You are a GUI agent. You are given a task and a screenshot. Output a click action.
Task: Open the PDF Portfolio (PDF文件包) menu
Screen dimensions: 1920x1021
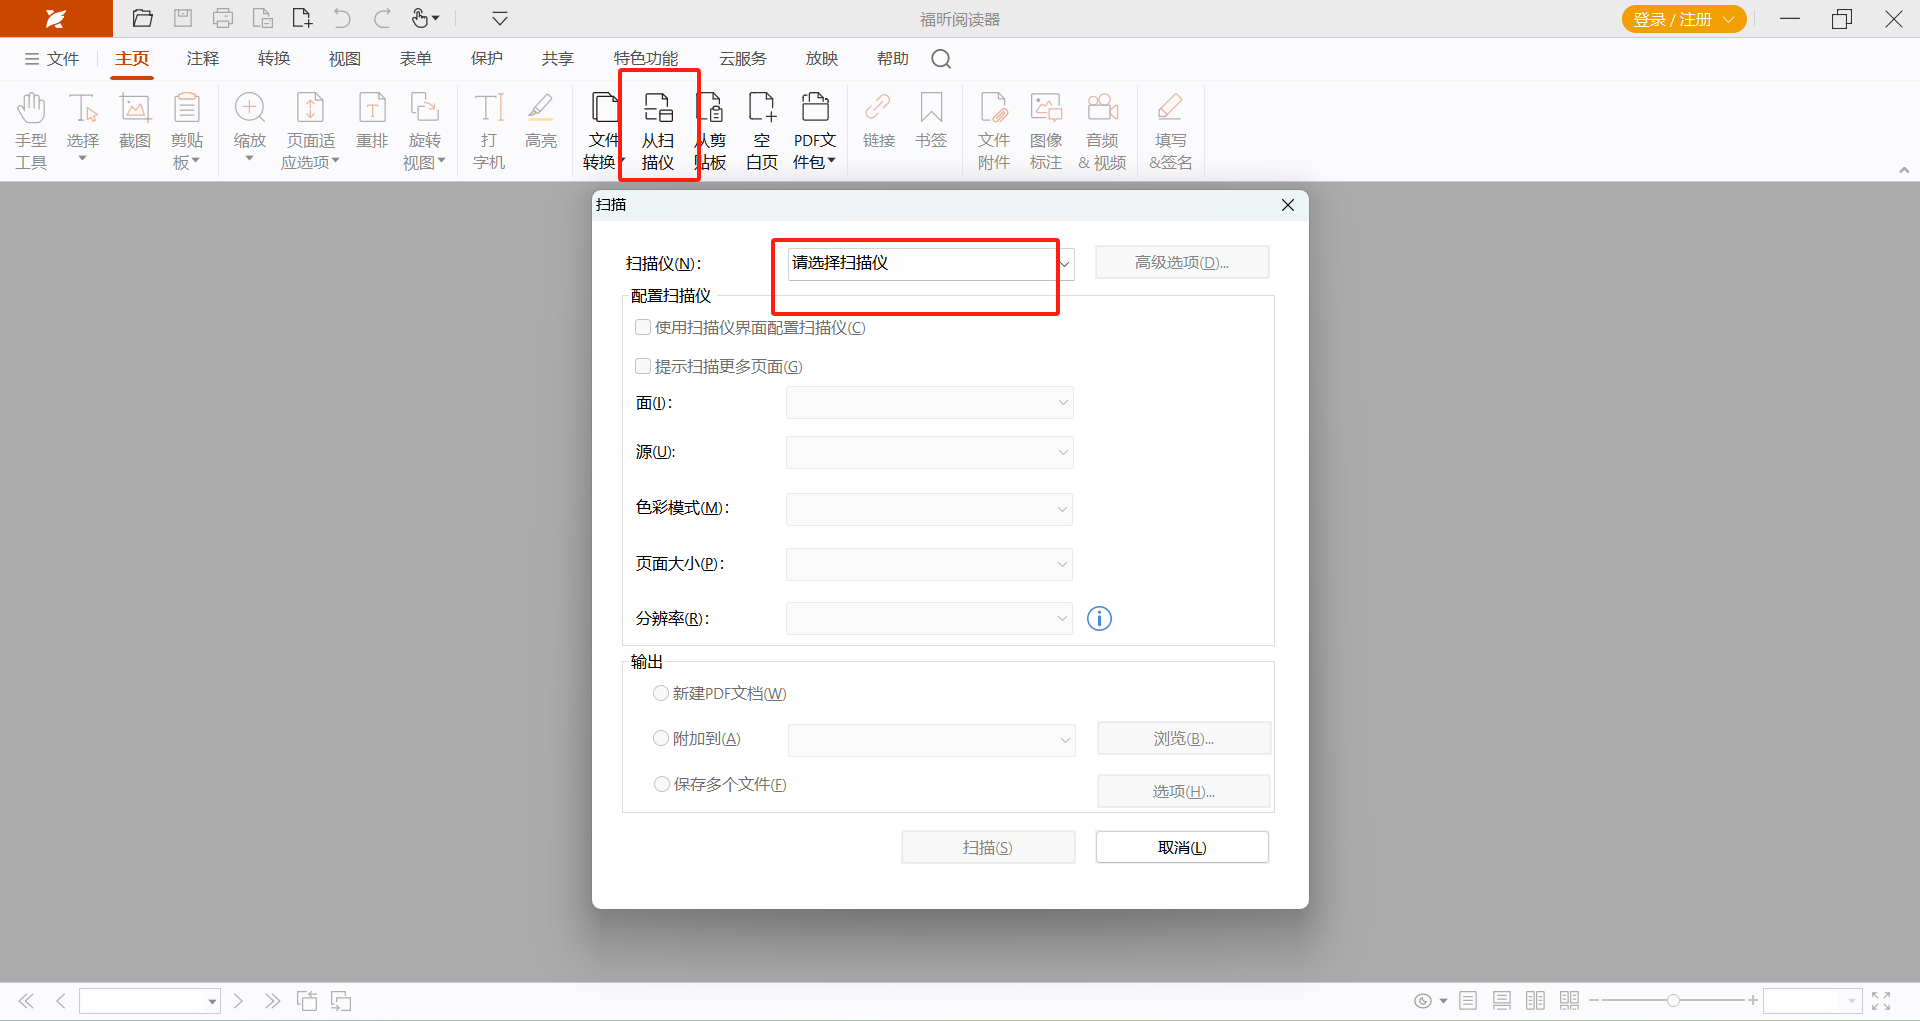(815, 131)
